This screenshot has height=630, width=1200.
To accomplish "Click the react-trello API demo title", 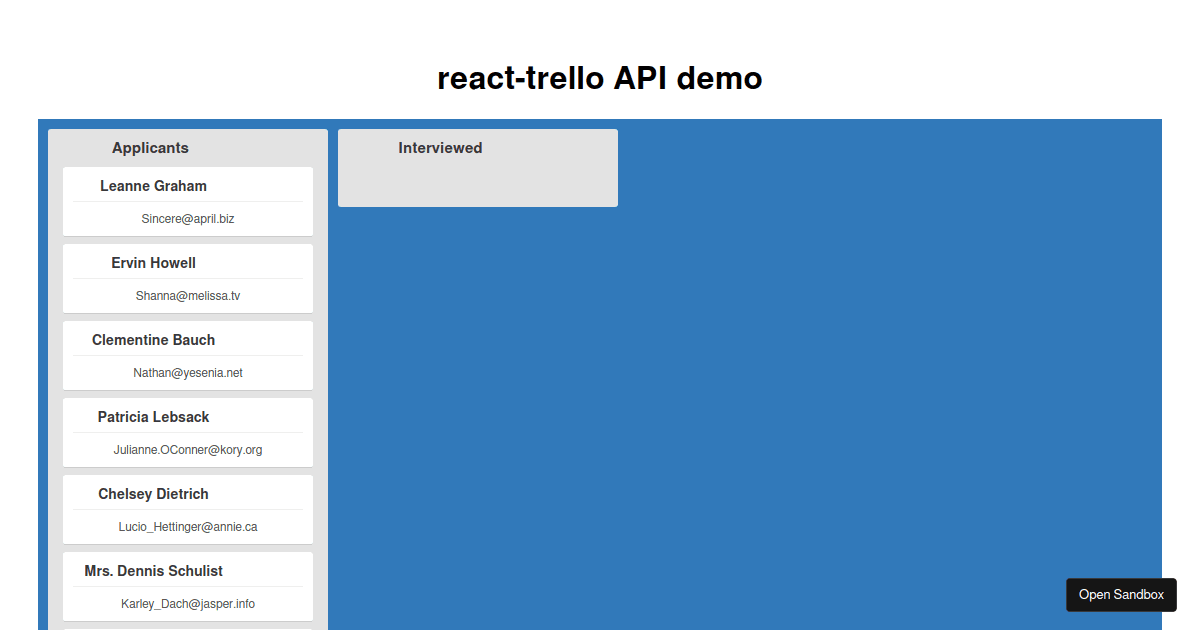I will [x=599, y=78].
